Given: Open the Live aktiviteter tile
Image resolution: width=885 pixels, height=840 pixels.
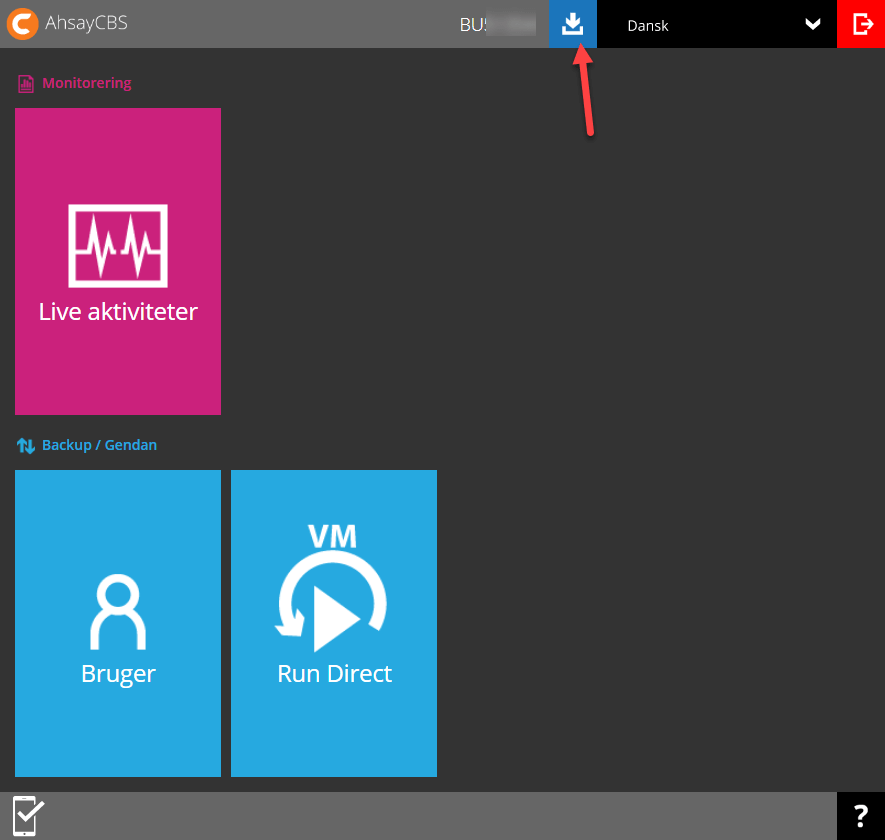Looking at the screenshot, I should [117, 261].
